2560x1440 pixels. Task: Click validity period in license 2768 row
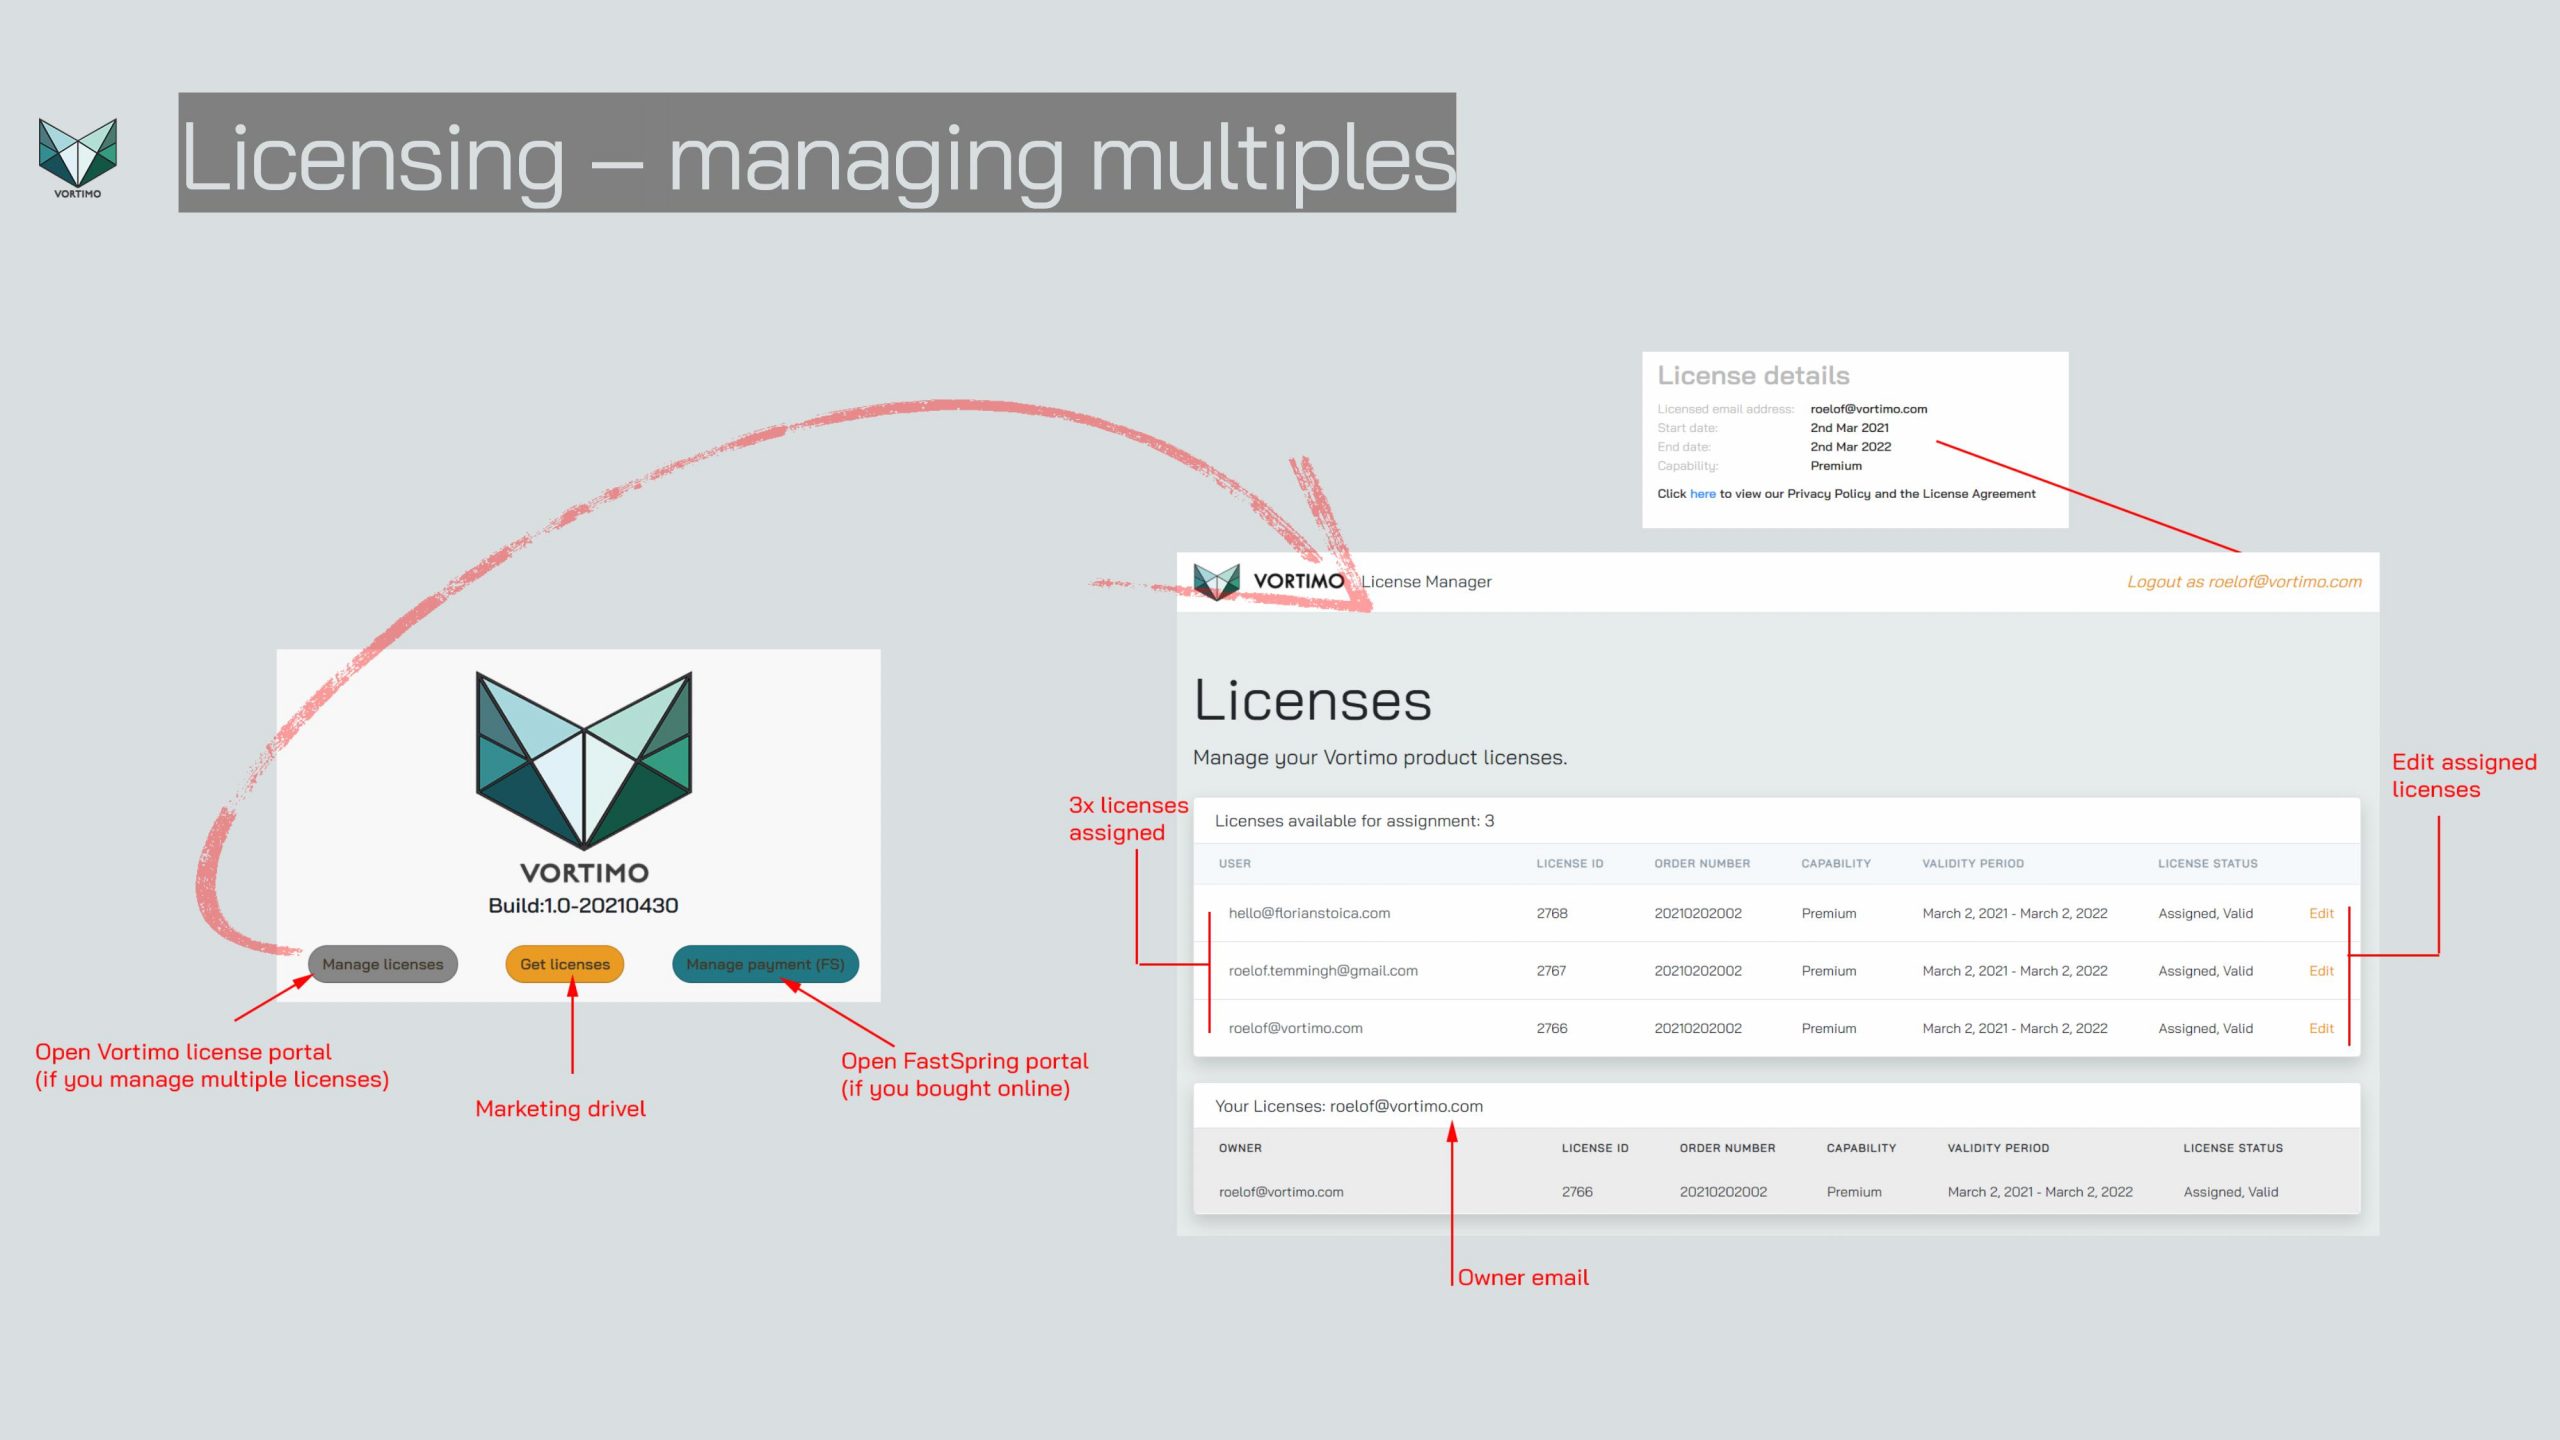point(2015,914)
